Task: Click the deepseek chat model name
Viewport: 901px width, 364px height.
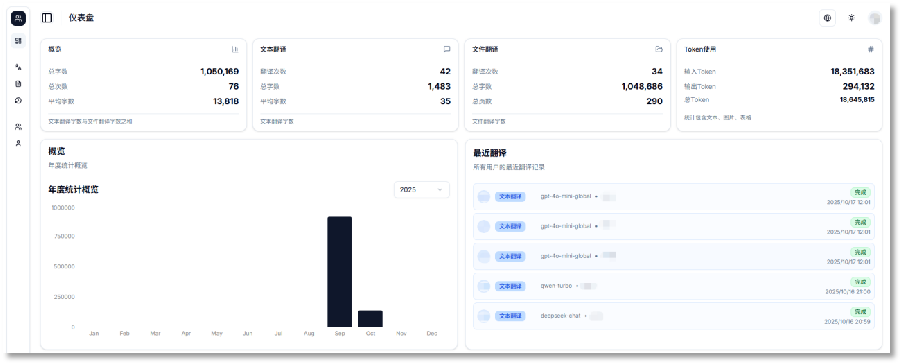Action: click(x=560, y=316)
